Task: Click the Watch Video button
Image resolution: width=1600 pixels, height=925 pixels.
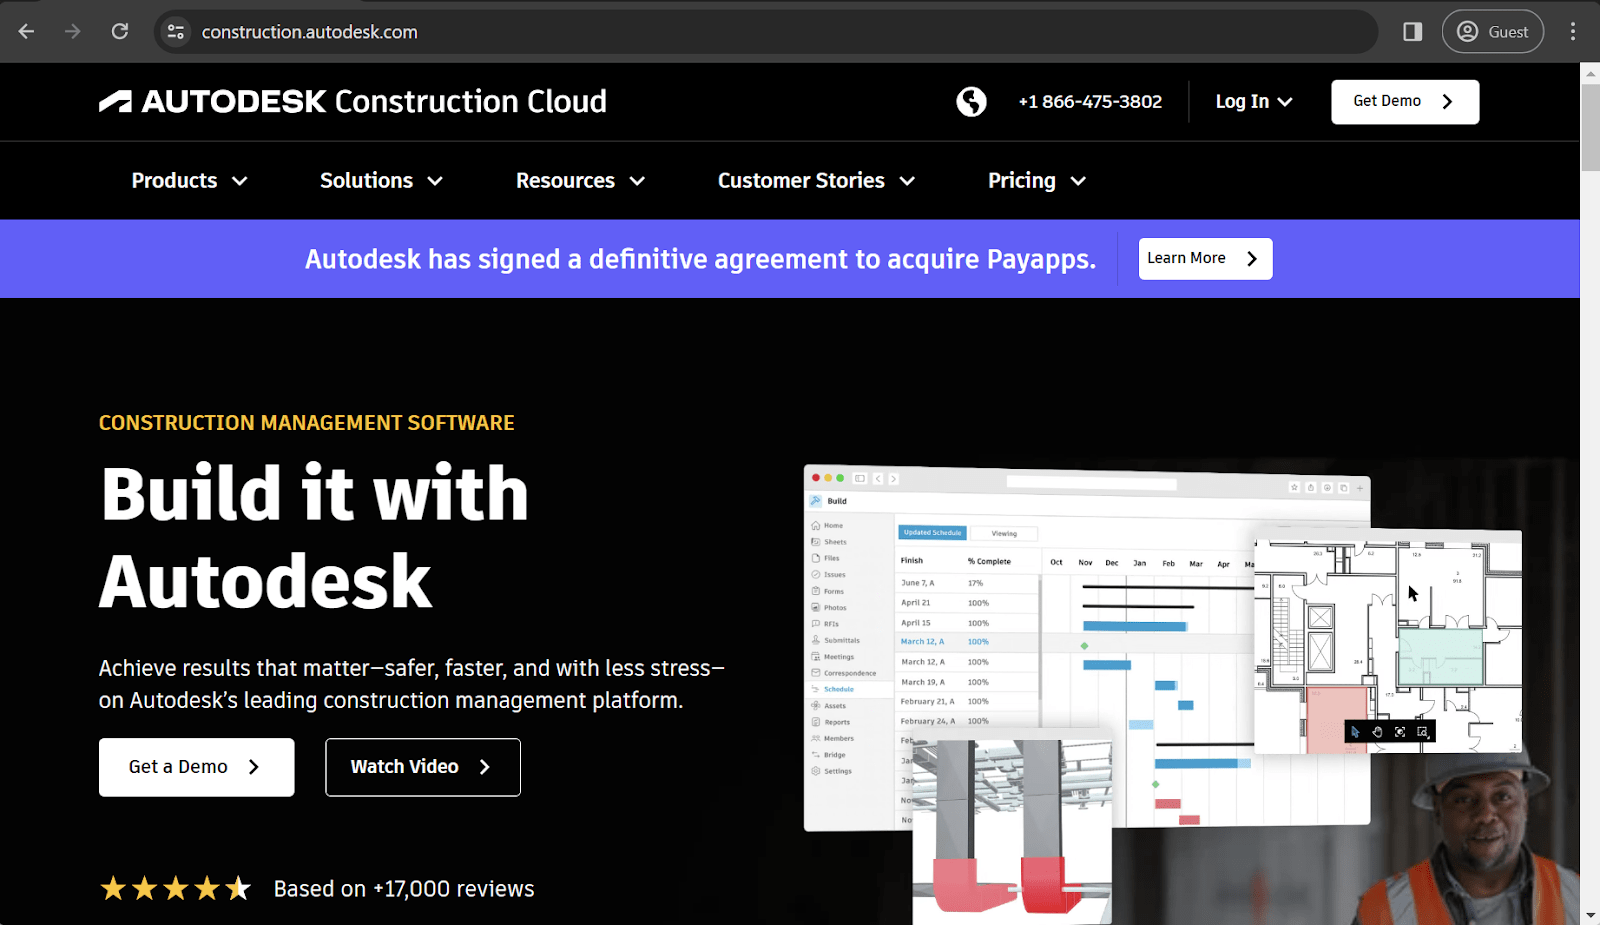Action: [x=423, y=767]
